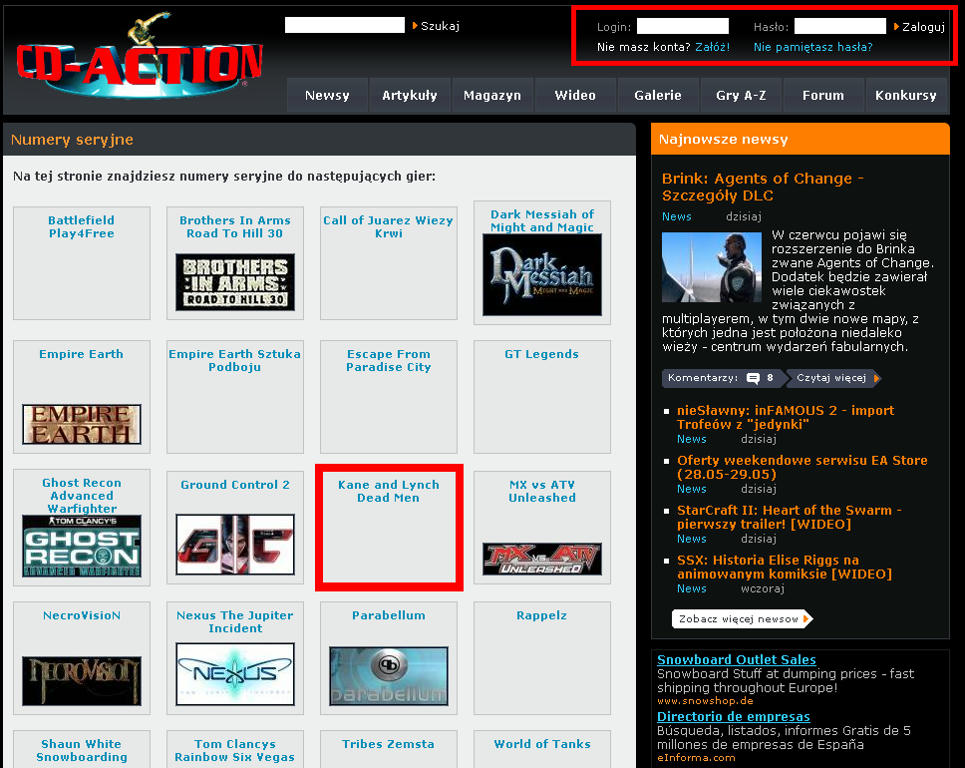Open Ghost Recon Advanced Warfighter link
Viewport: 965px width, 768px height.
(x=82, y=496)
